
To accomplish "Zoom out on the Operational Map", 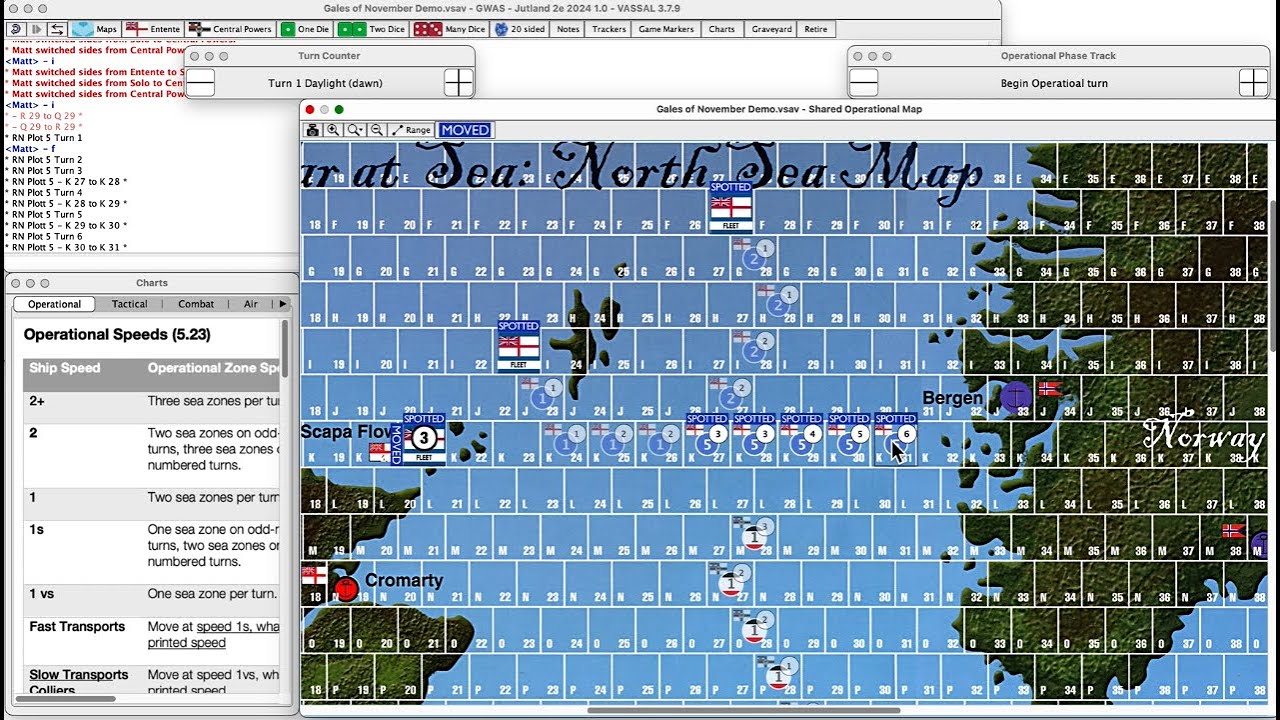I will [x=377, y=130].
